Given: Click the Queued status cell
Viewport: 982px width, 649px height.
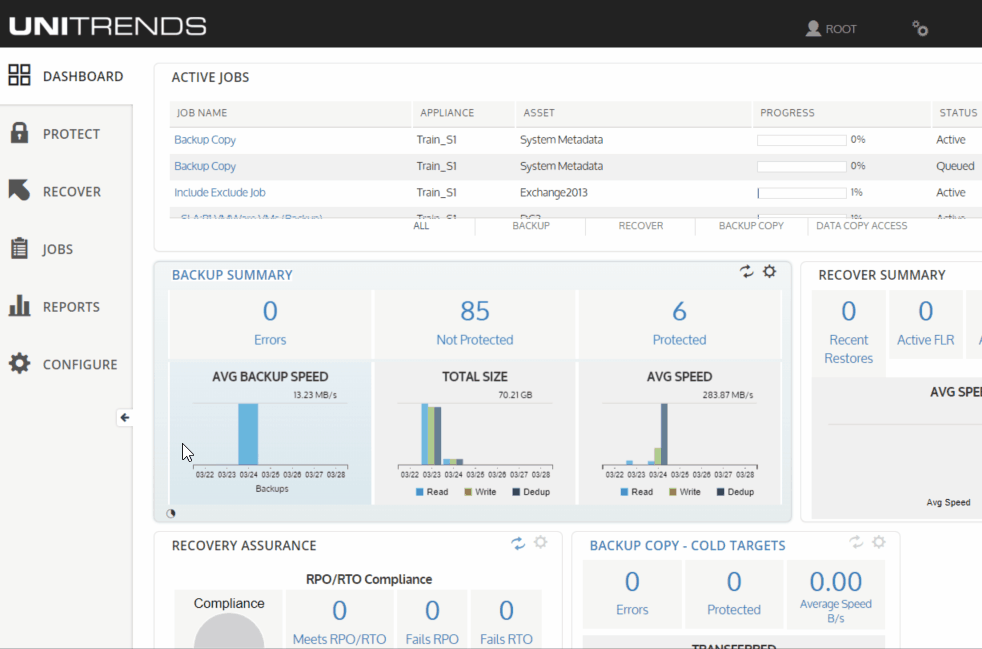Looking at the screenshot, I should (955, 166).
